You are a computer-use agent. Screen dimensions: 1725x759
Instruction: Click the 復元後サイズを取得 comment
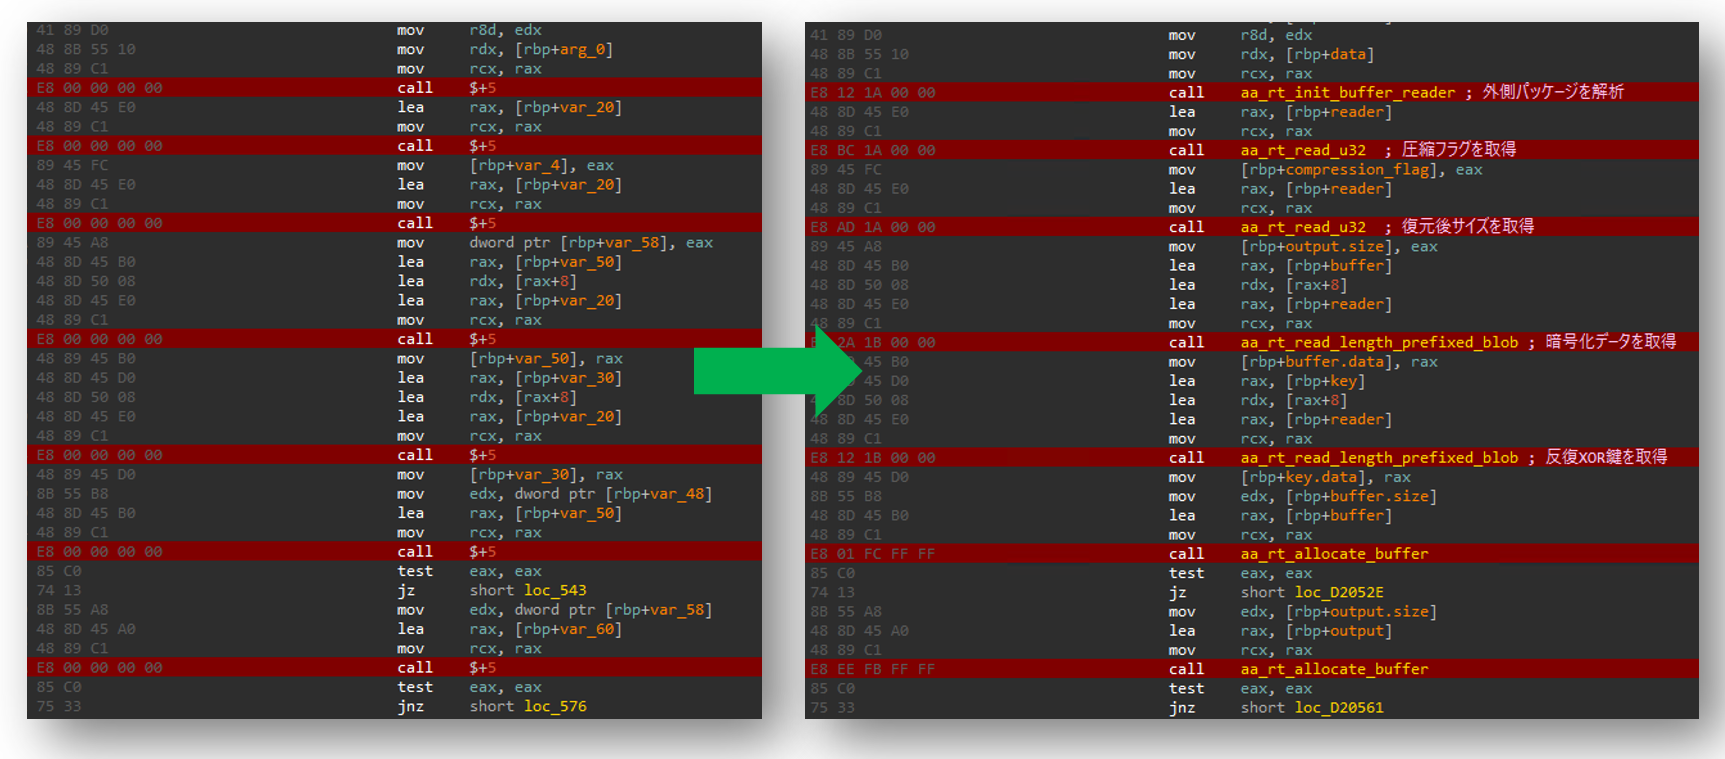coord(1468,227)
